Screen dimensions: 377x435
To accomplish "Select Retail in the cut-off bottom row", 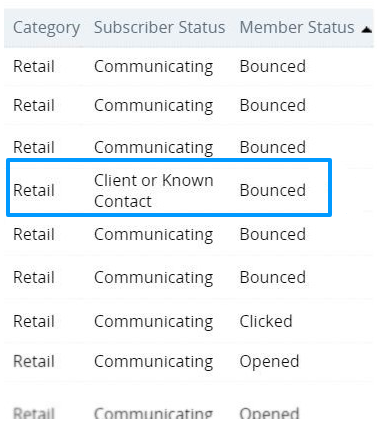I will tap(34, 413).
